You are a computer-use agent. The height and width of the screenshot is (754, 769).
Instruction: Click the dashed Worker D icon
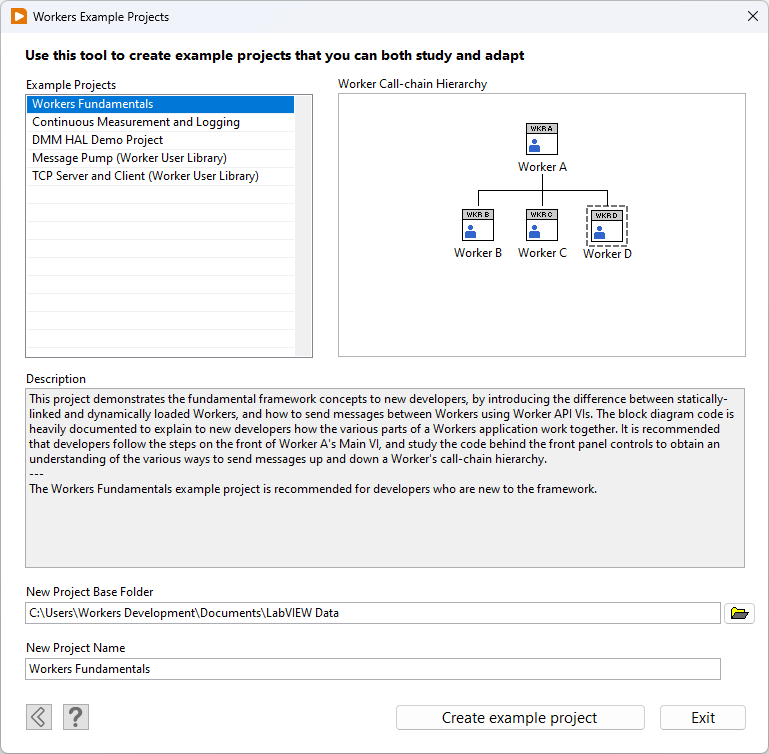click(606, 225)
